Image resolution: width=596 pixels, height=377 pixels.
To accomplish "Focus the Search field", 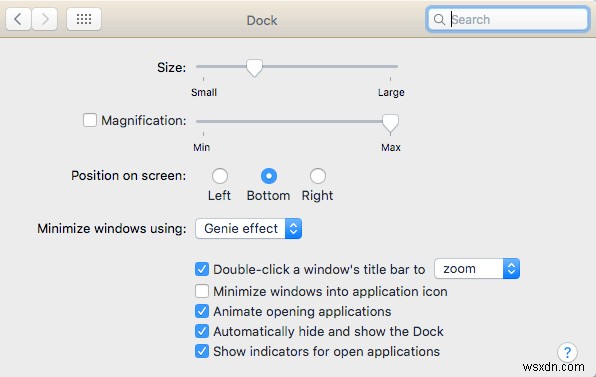I will [x=508, y=19].
